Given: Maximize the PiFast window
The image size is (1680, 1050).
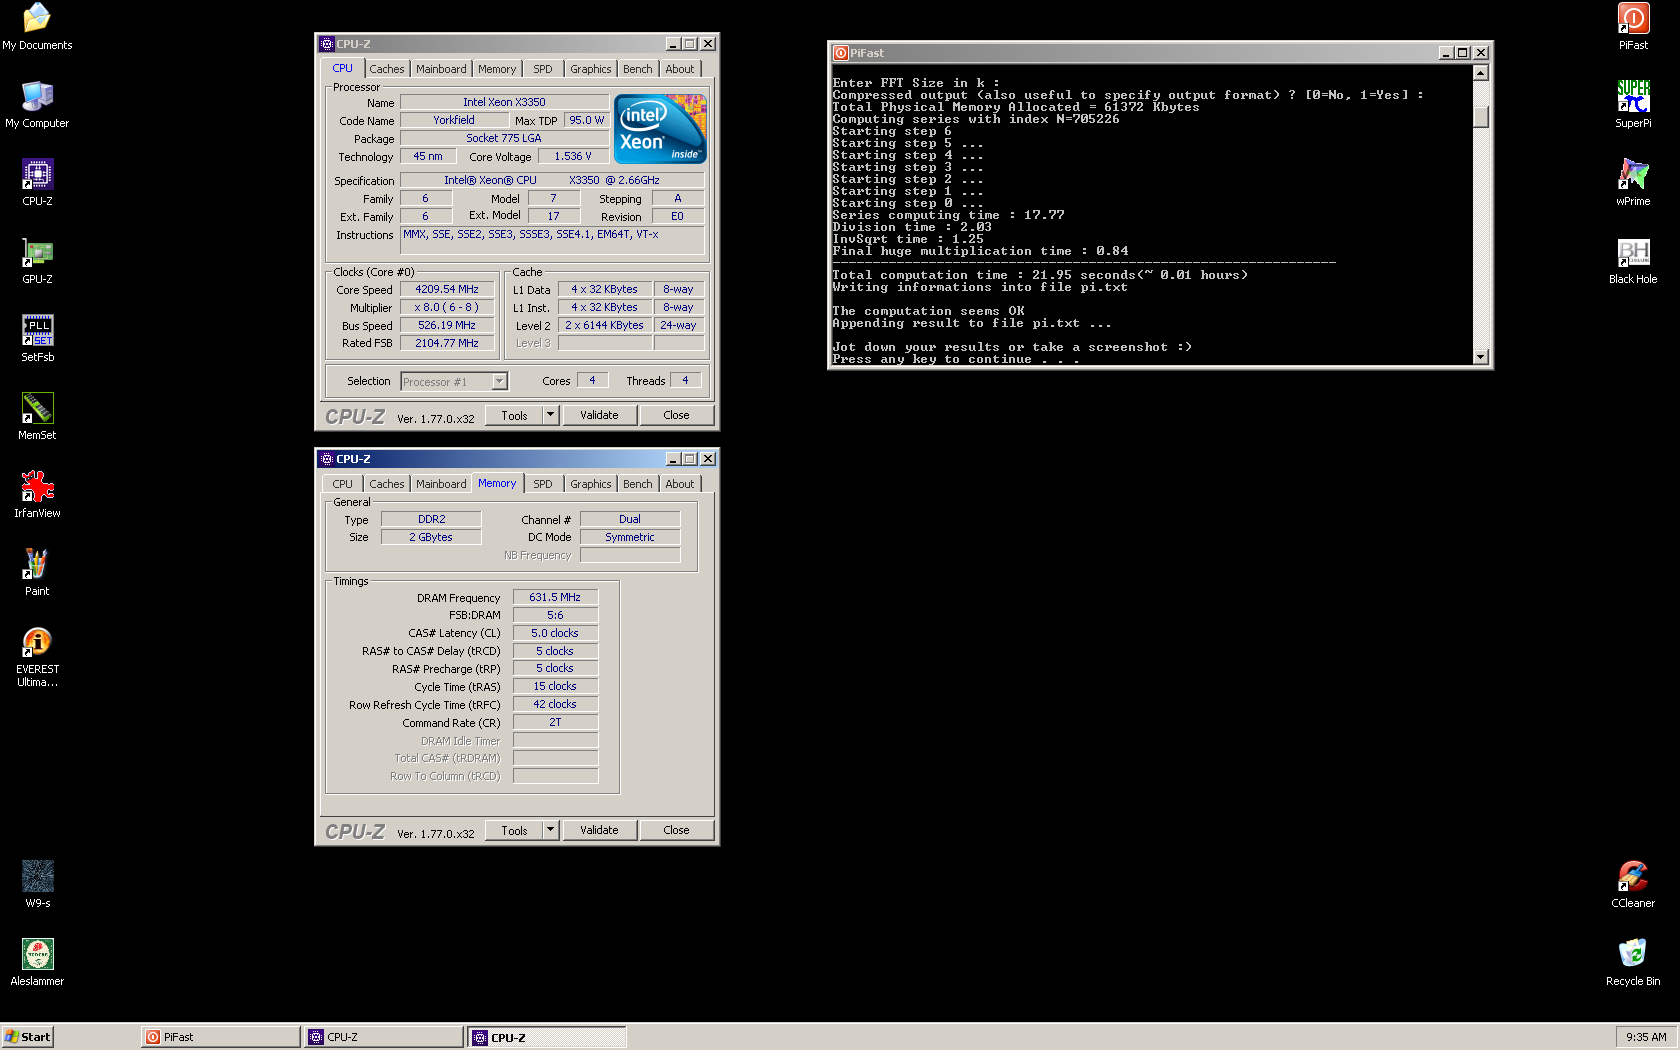Looking at the screenshot, I should point(1463,53).
